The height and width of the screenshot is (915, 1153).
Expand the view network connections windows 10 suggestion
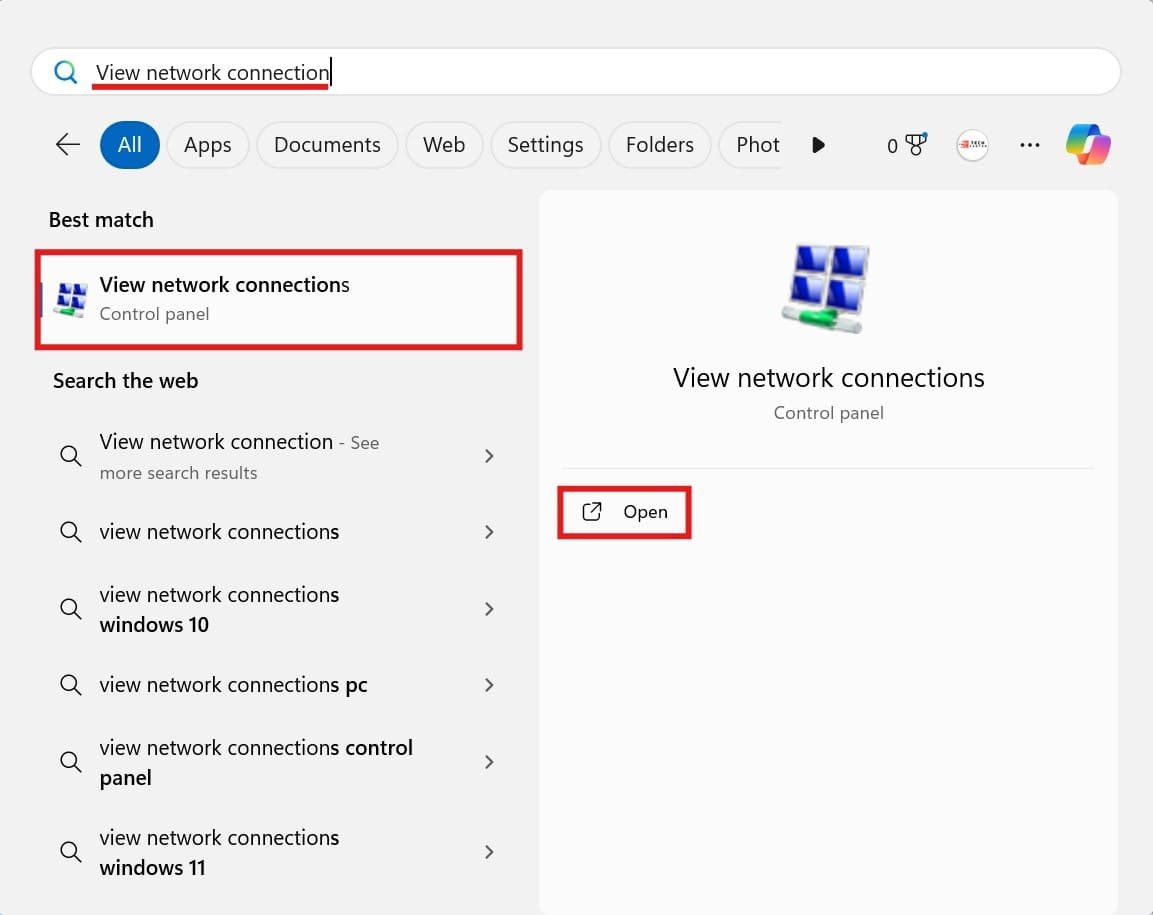(489, 609)
